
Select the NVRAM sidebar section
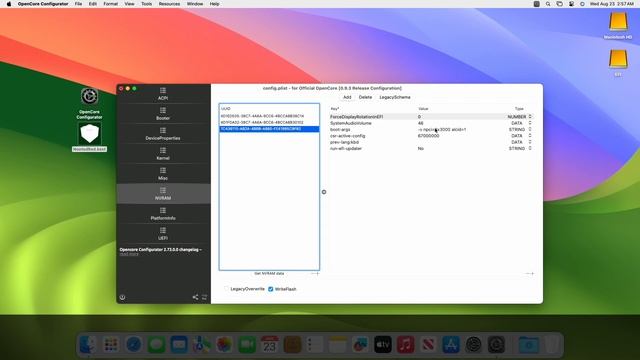(163, 194)
